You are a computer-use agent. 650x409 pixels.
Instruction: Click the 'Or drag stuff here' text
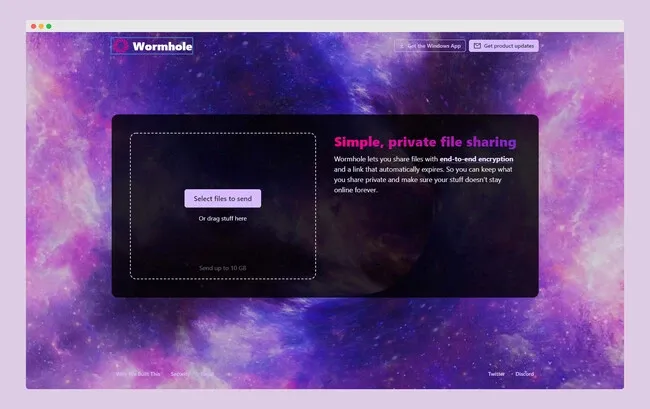223,218
